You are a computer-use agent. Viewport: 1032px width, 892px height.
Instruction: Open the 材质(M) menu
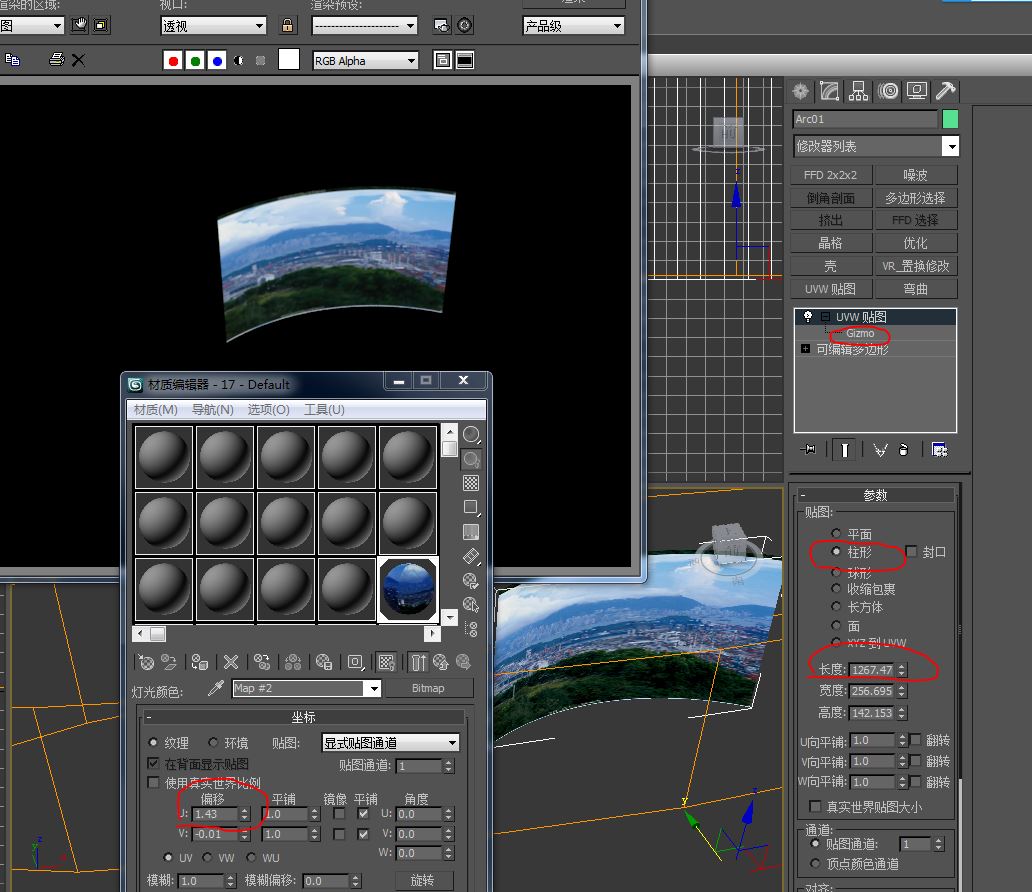pyautogui.click(x=155, y=409)
